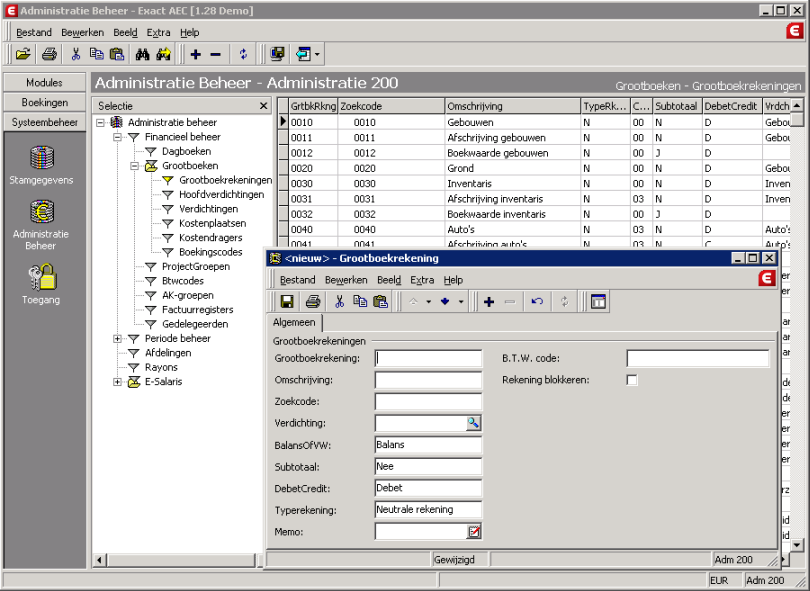Click the layout window icon in Grootboekrekening toolbar

click(598, 302)
